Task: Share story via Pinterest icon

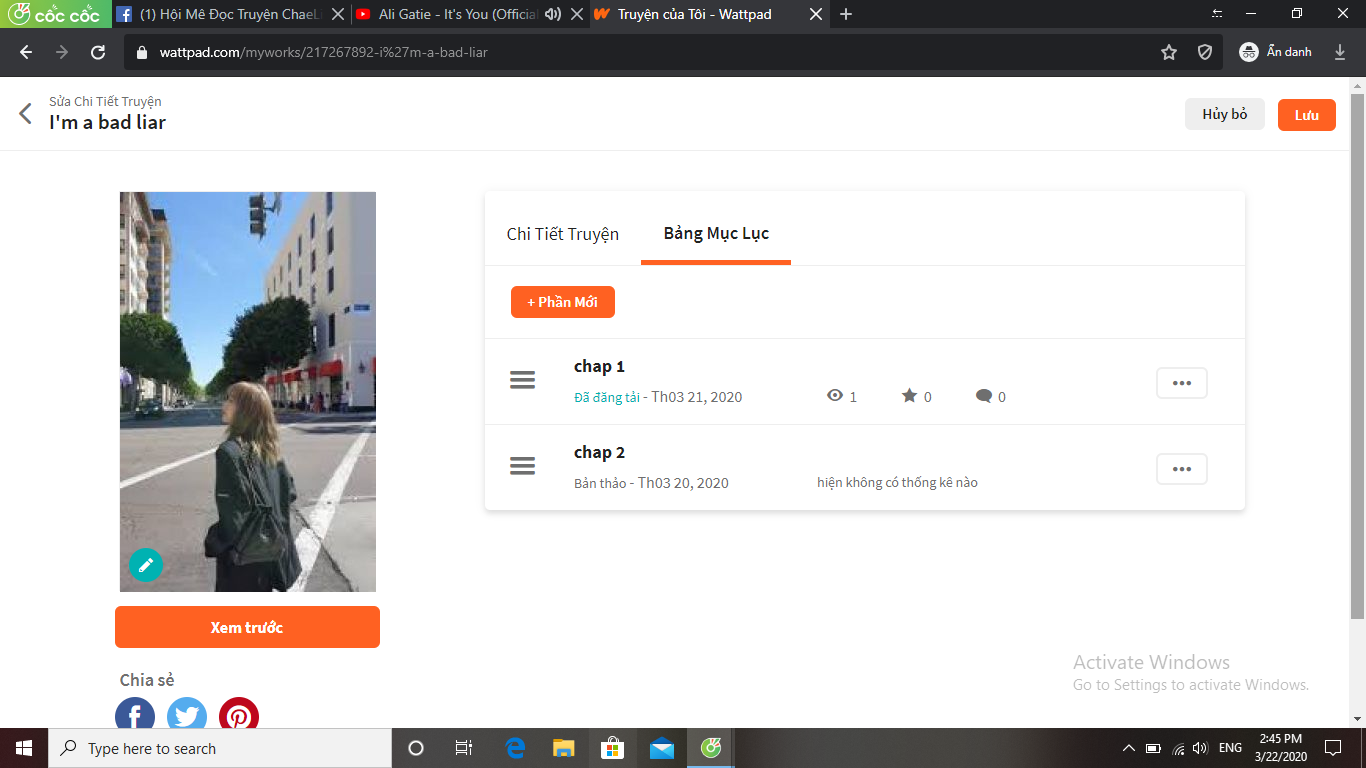Action: tap(239, 714)
